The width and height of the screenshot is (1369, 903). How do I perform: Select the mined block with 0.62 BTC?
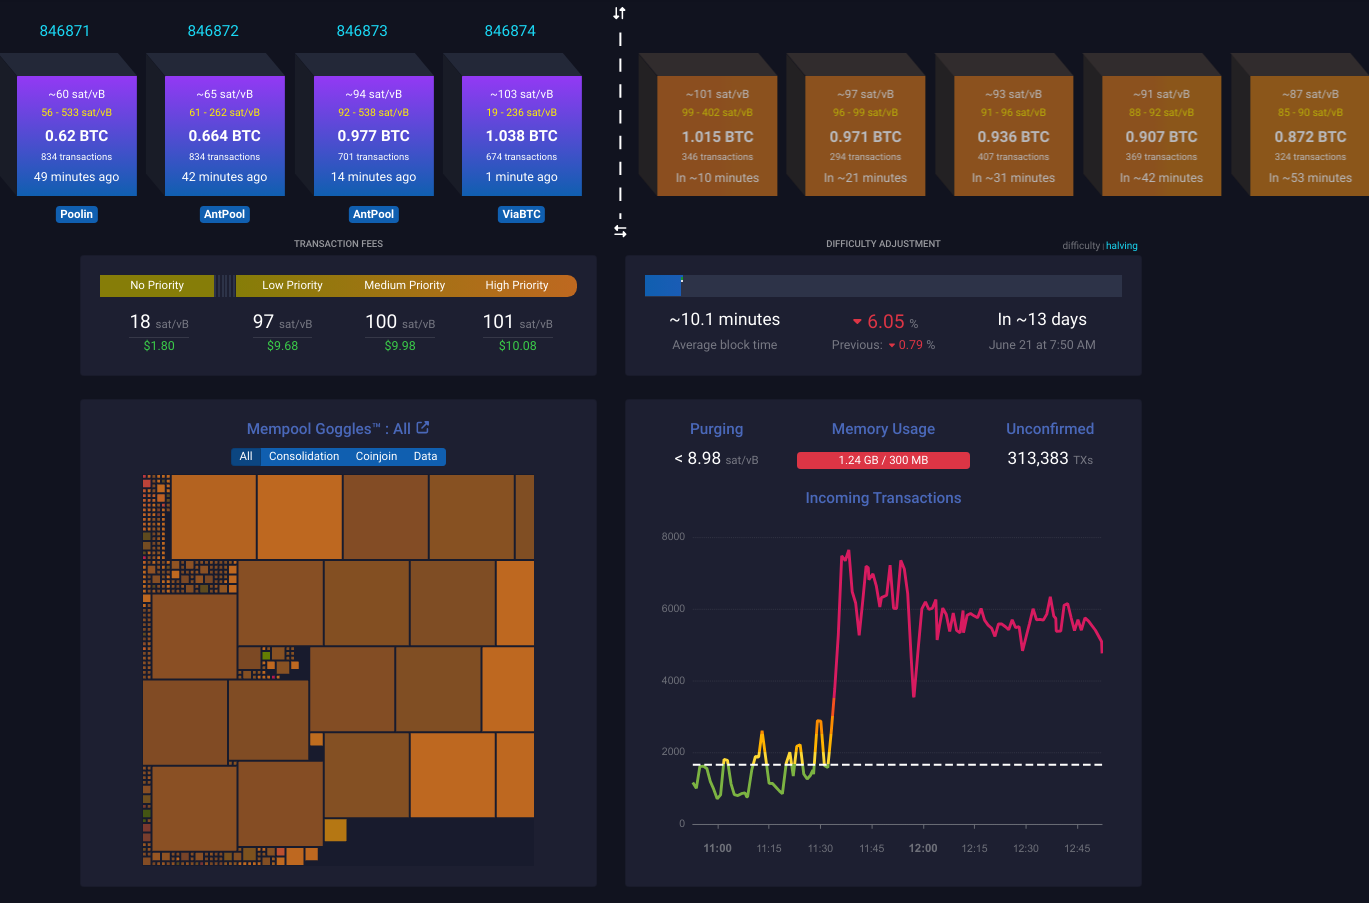pyautogui.click(x=77, y=136)
